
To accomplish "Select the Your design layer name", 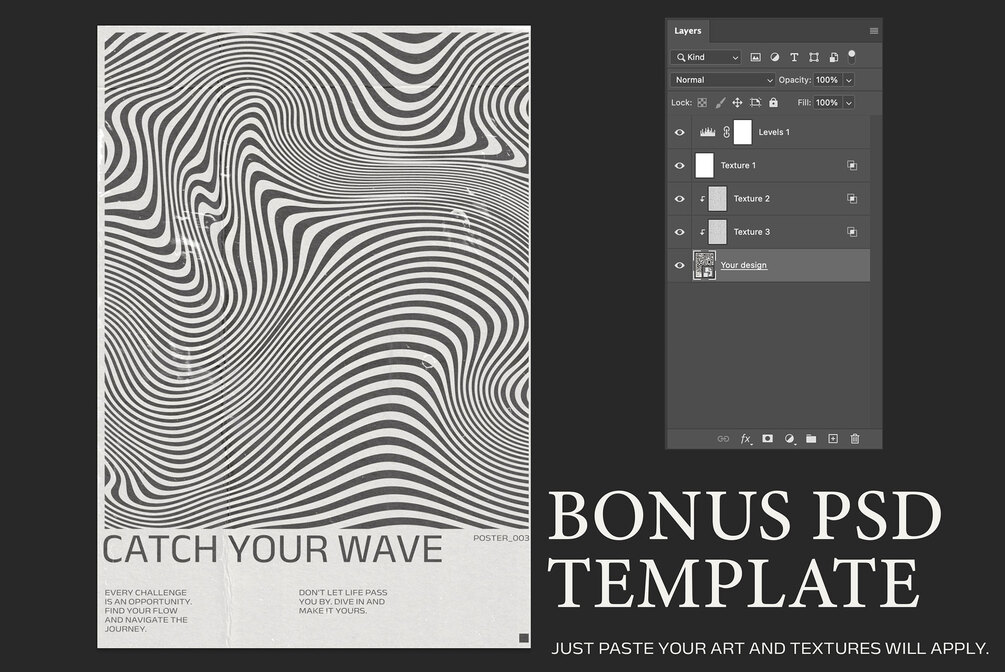I will (743, 265).
